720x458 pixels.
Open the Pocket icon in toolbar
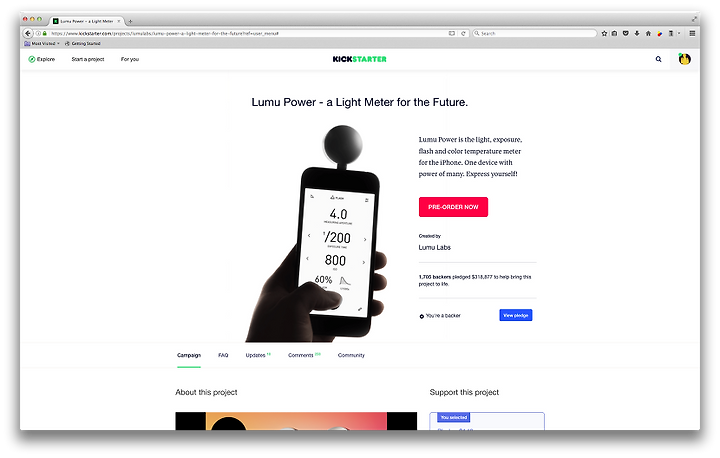[x=625, y=34]
